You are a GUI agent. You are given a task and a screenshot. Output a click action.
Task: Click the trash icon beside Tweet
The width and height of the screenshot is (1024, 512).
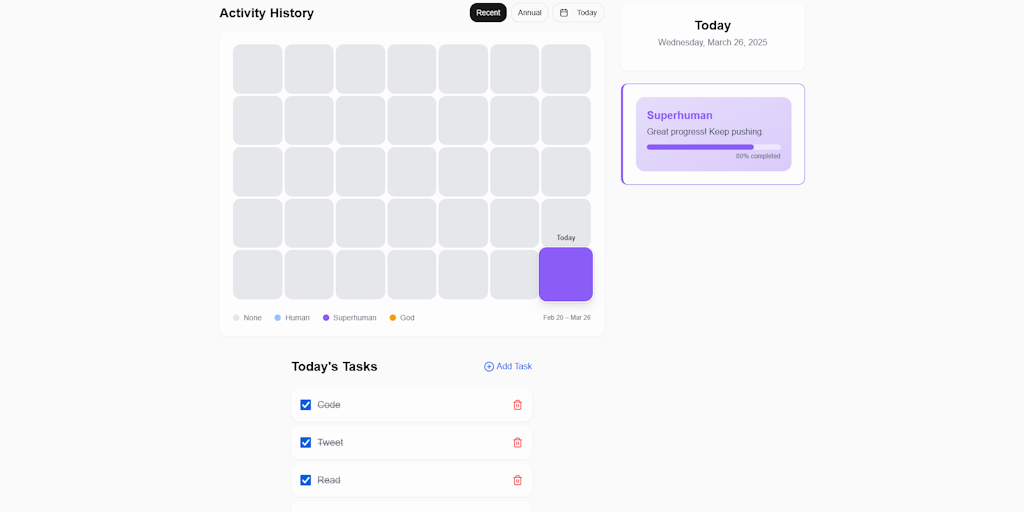click(517, 443)
